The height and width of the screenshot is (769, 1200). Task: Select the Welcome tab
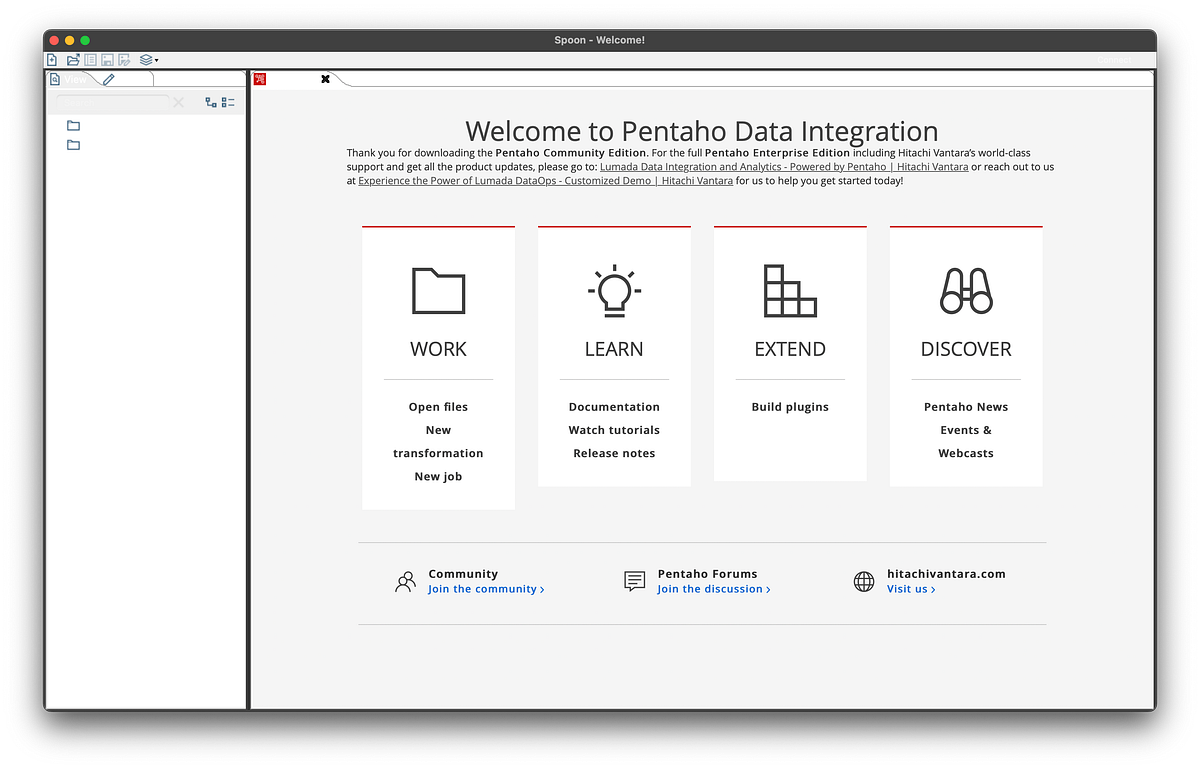[290, 77]
